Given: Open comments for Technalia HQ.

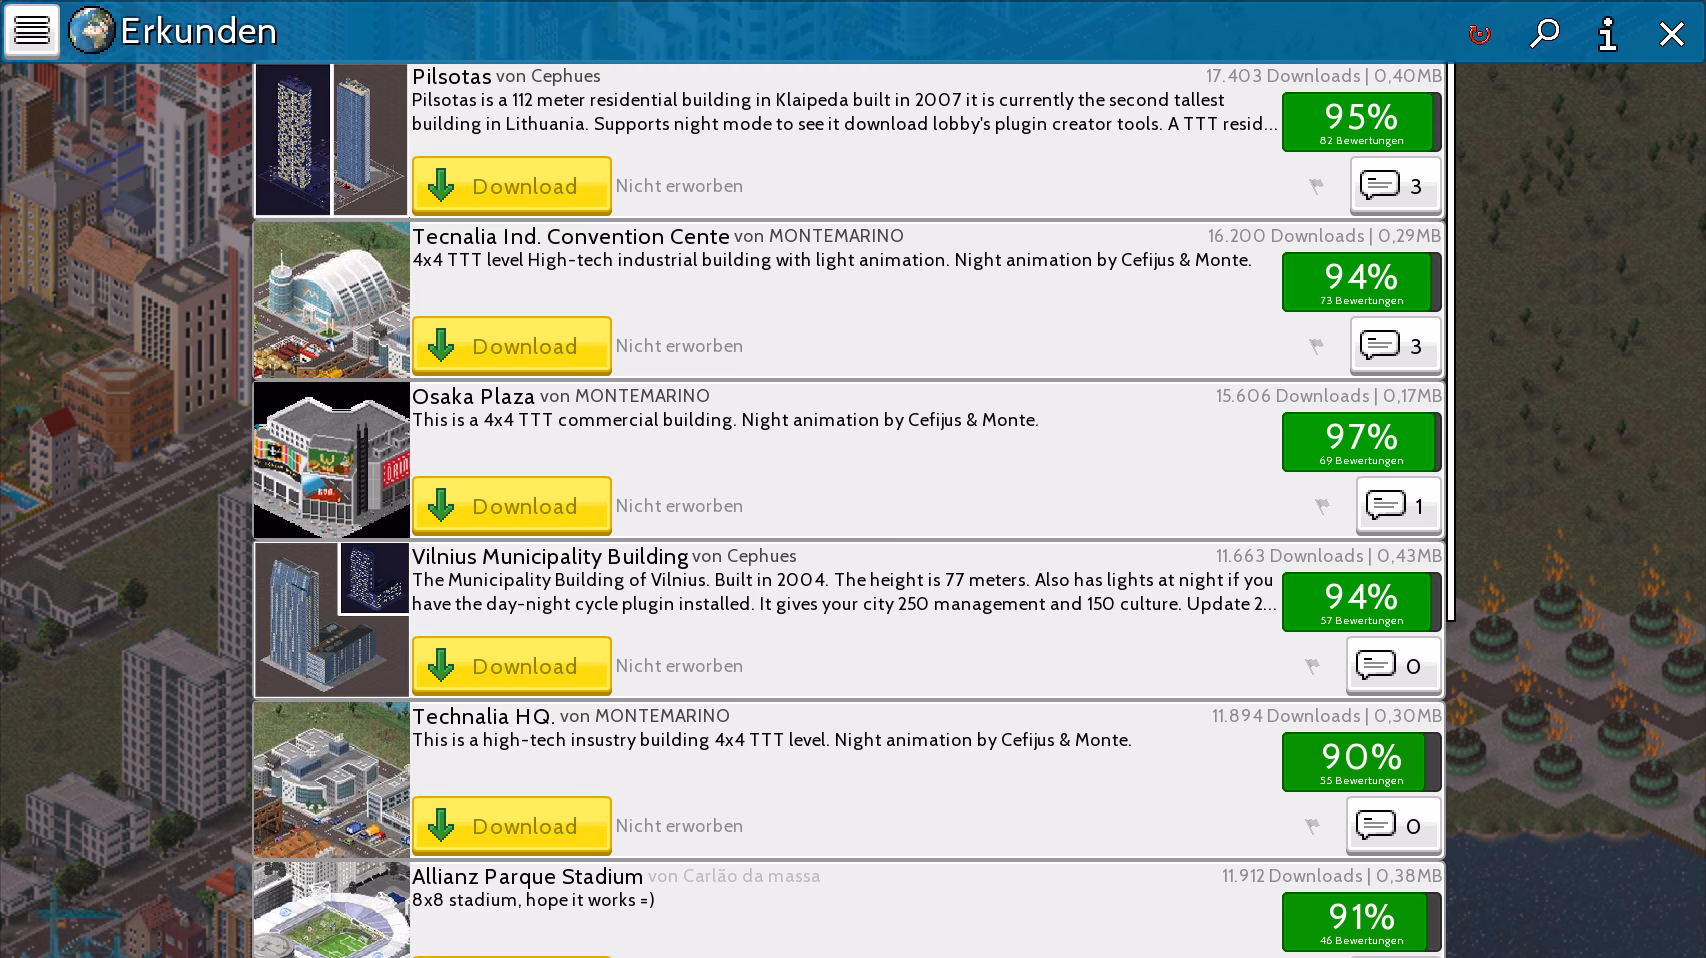Looking at the screenshot, I should coord(1393,826).
